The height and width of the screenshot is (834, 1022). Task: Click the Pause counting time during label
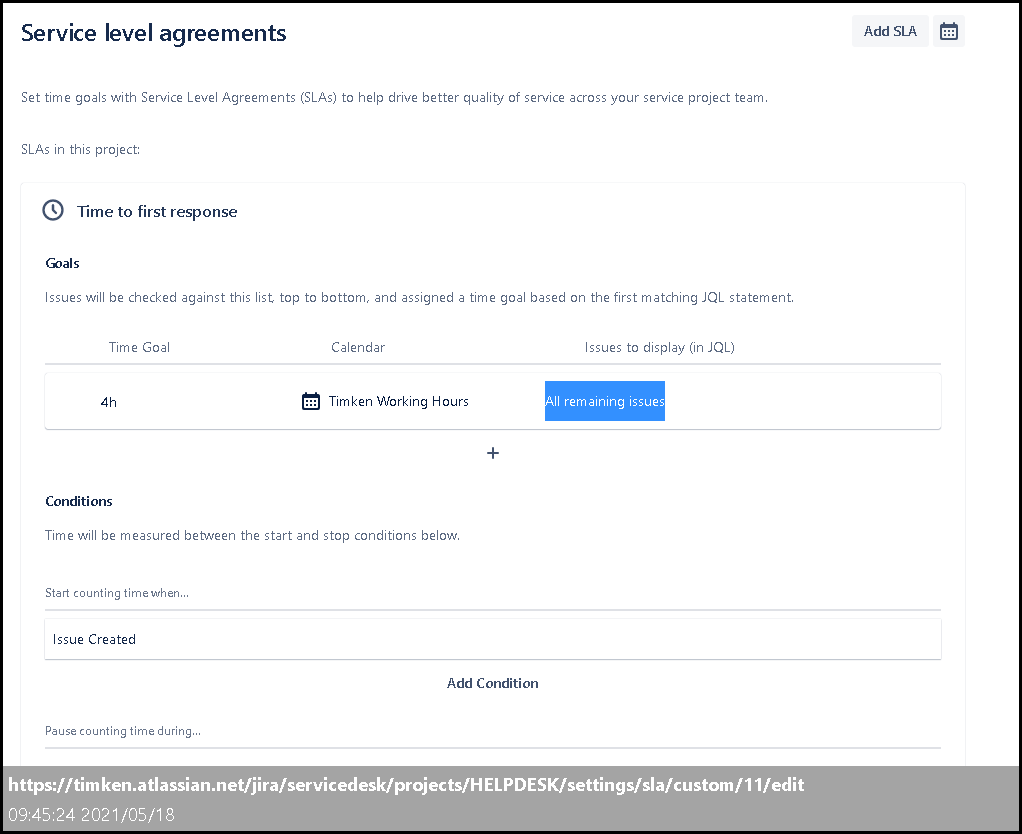(x=123, y=731)
